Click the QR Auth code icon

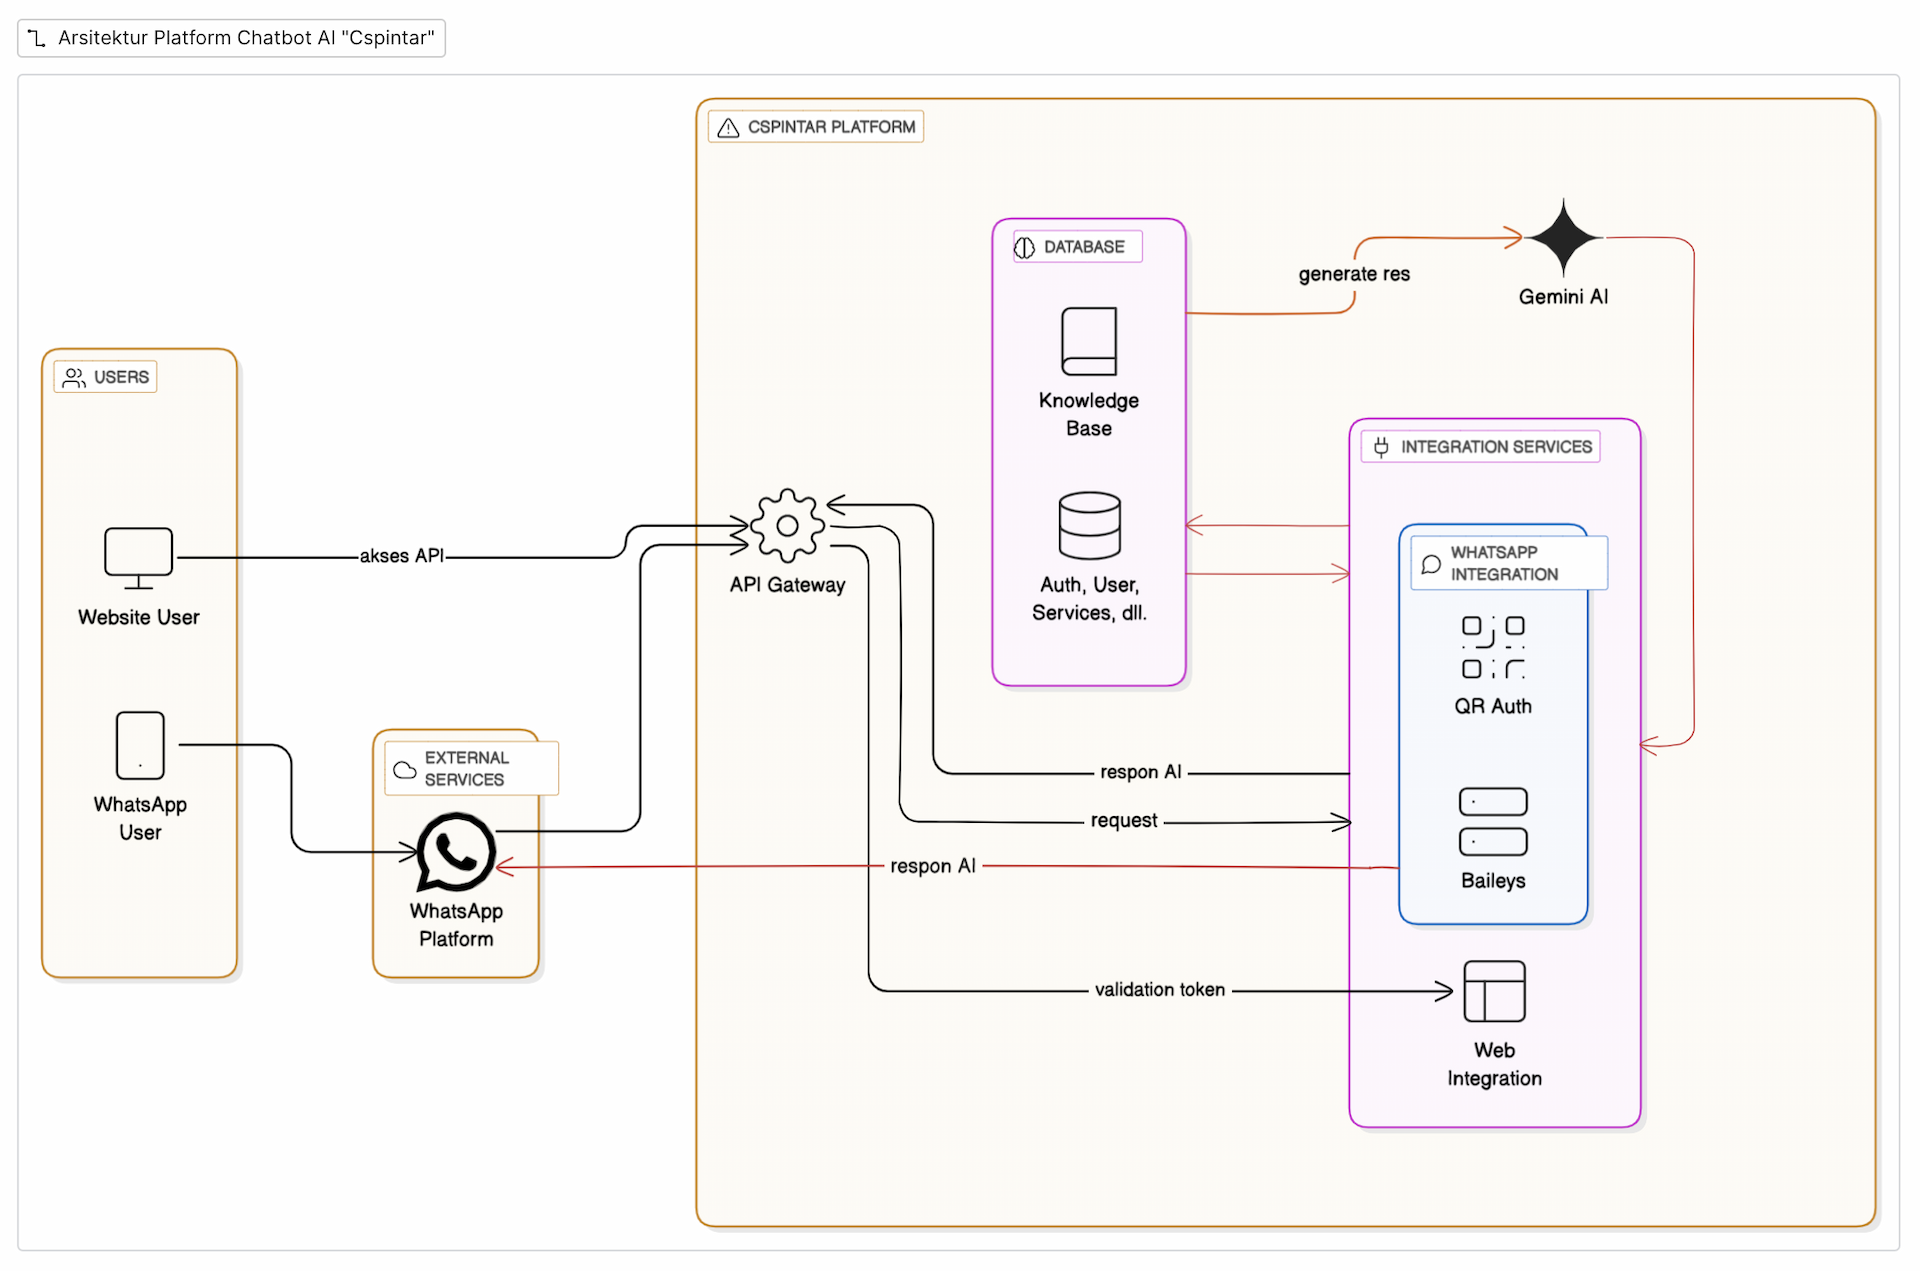click(x=1493, y=647)
